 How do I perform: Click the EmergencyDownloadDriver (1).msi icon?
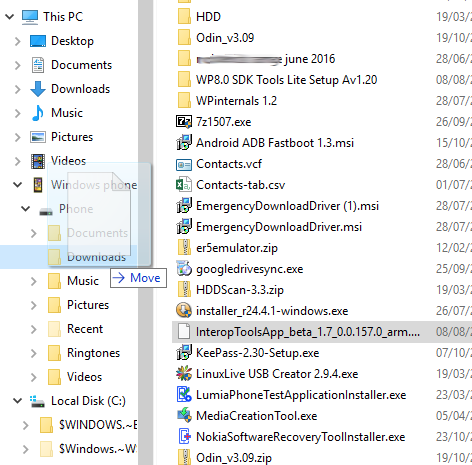pyautogui.click(x=184, y=206)
